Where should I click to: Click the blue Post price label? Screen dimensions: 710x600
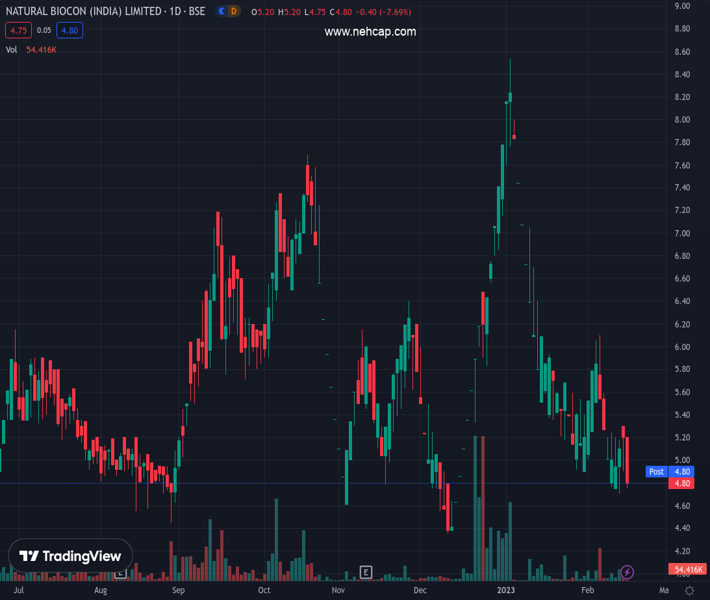point(656,471)
